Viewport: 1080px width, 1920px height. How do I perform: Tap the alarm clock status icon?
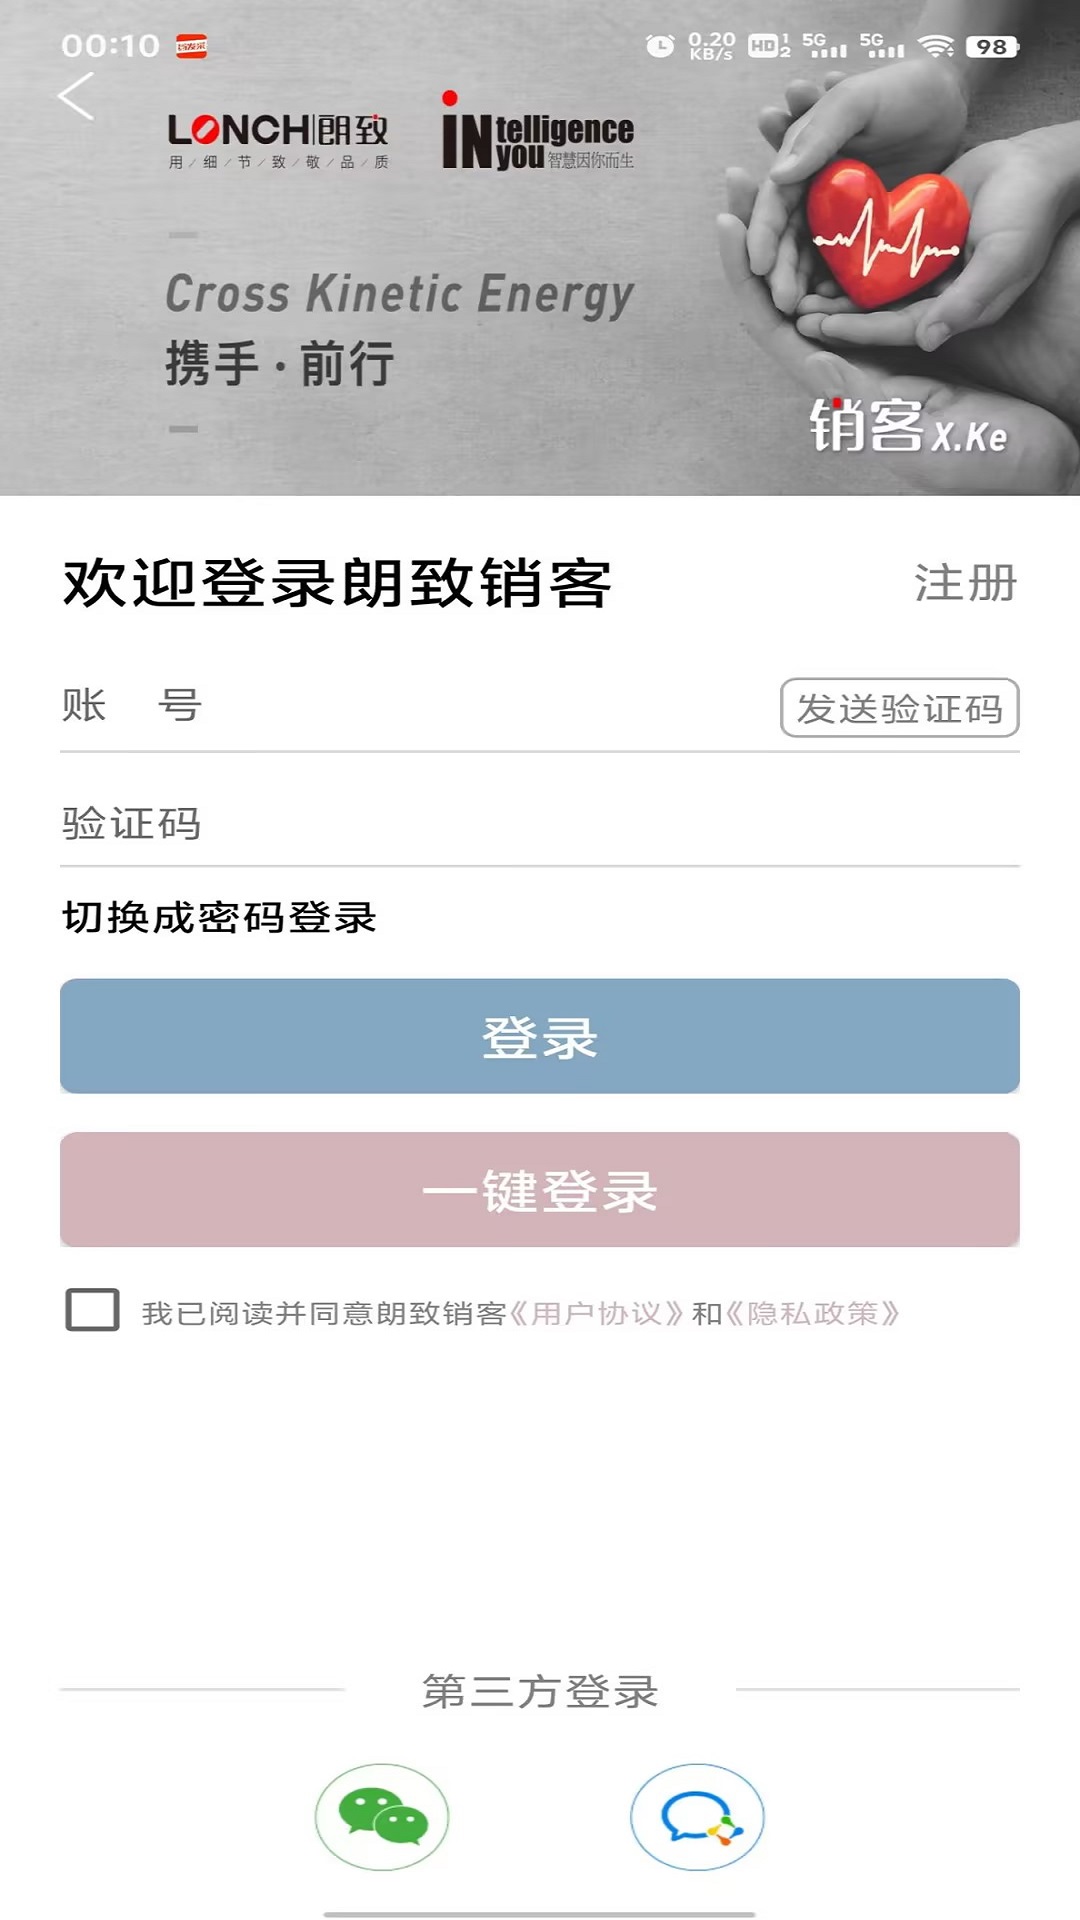point(660,46)
